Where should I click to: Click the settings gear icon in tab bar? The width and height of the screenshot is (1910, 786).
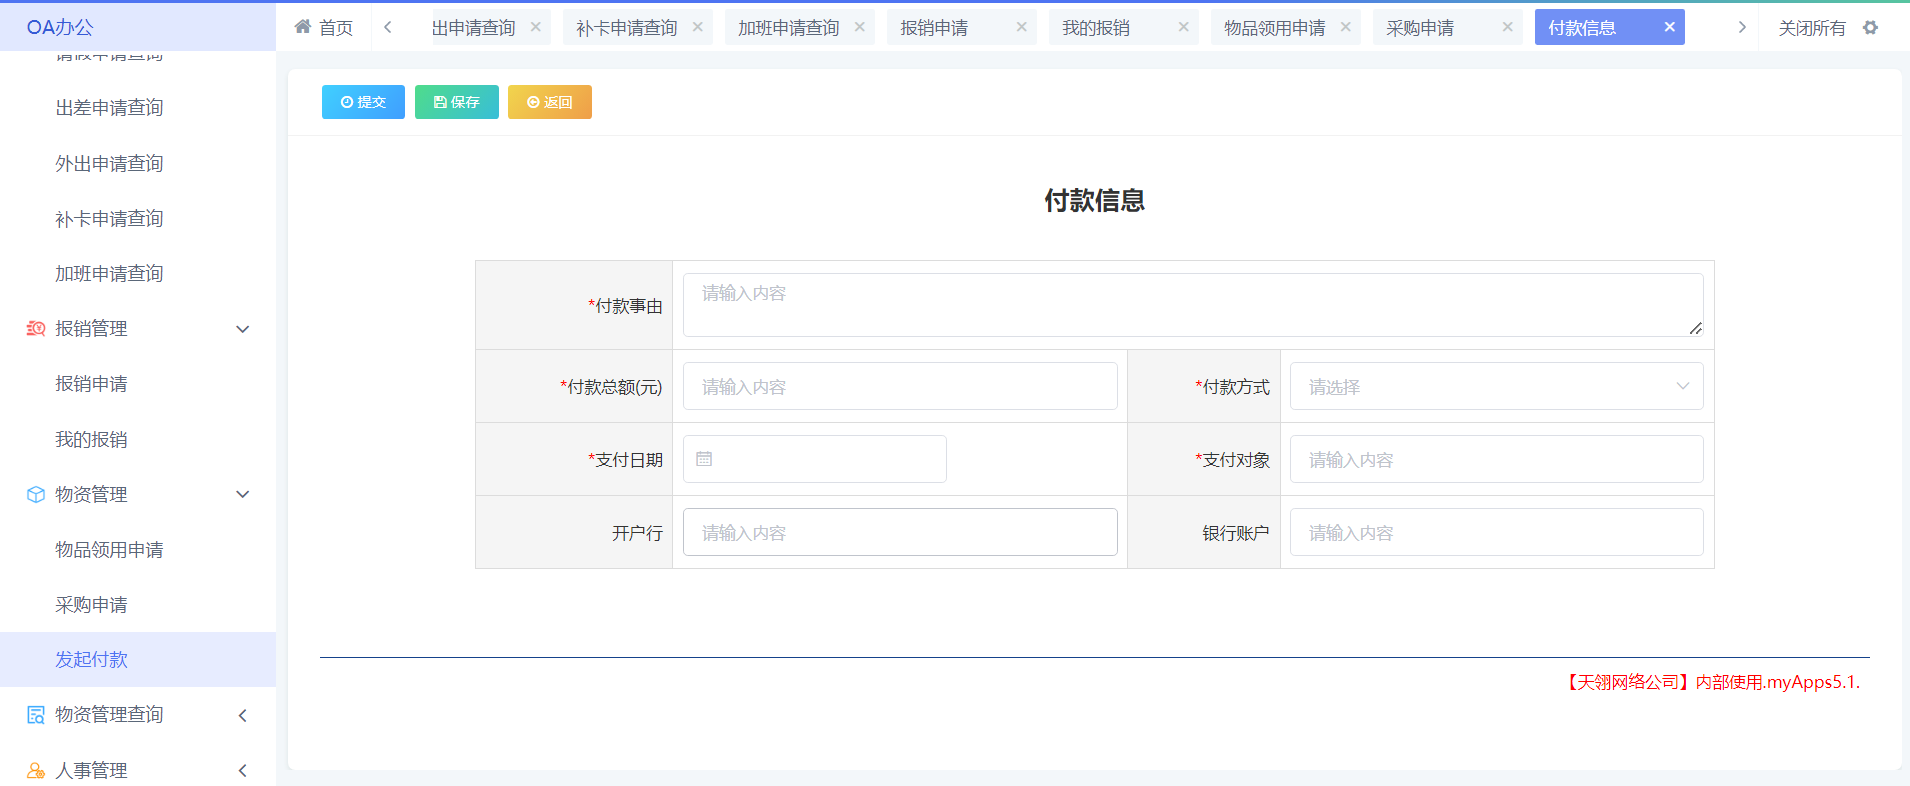1870,28
